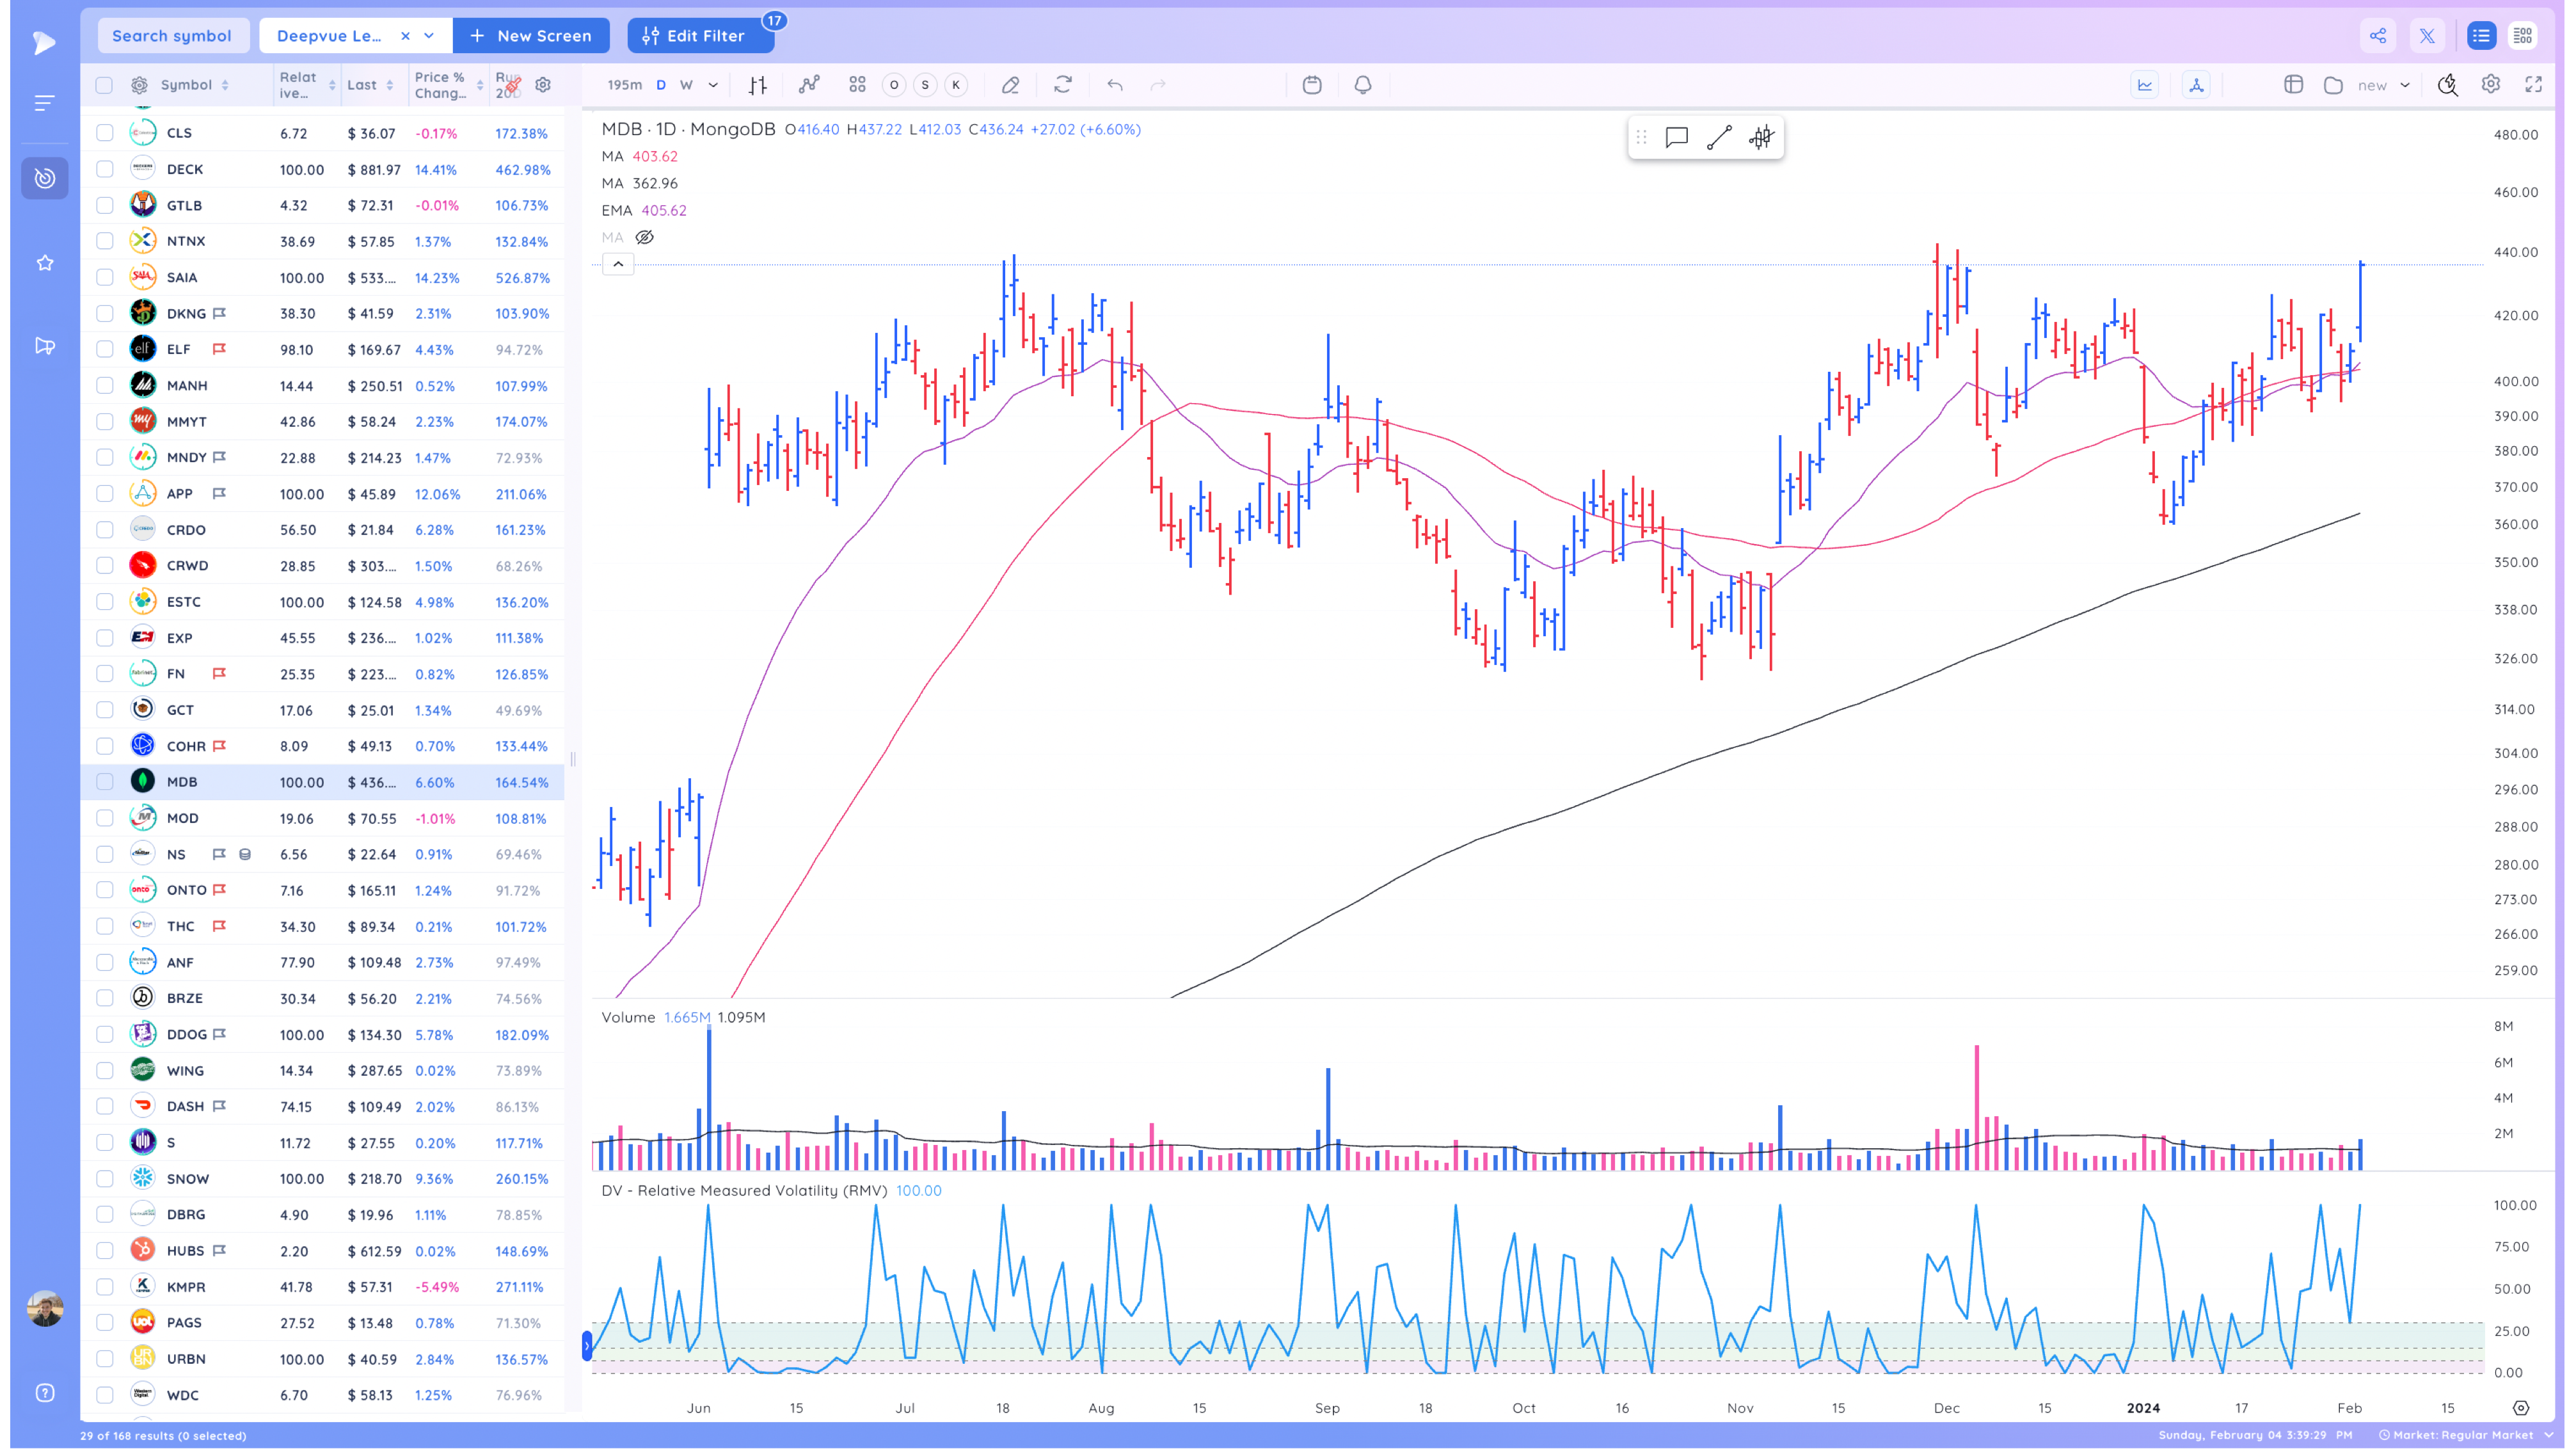Screen dimensions: 2576x1449
Task: Click the share icon in top bar
Action: coord(2378,36)
